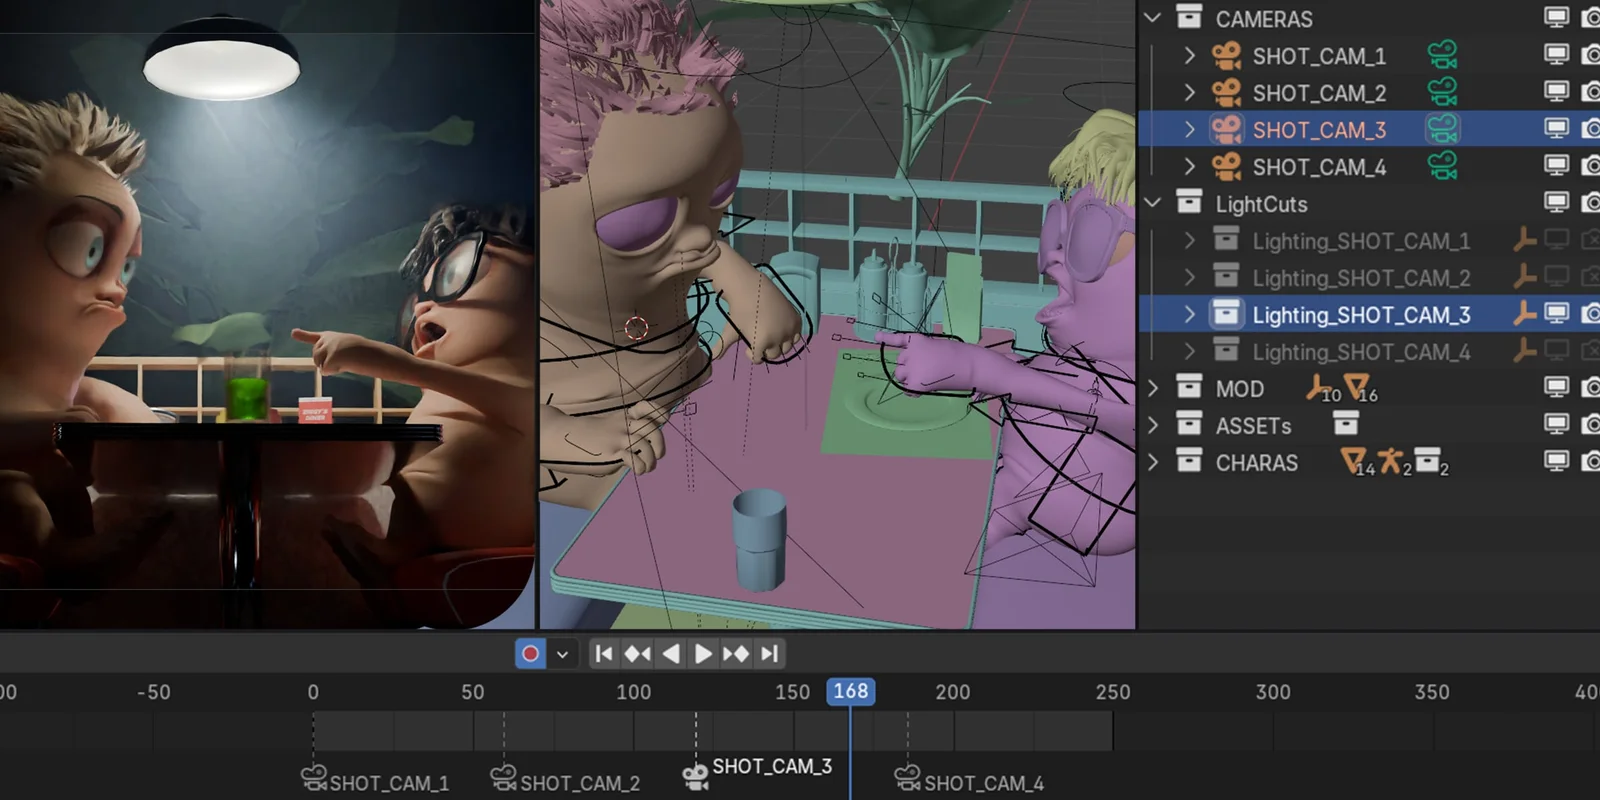This screenshot has width=1600, height=800.
Task: Toggle viewport visibility of SHOT_CAM_3
Action: point(1556,129)
